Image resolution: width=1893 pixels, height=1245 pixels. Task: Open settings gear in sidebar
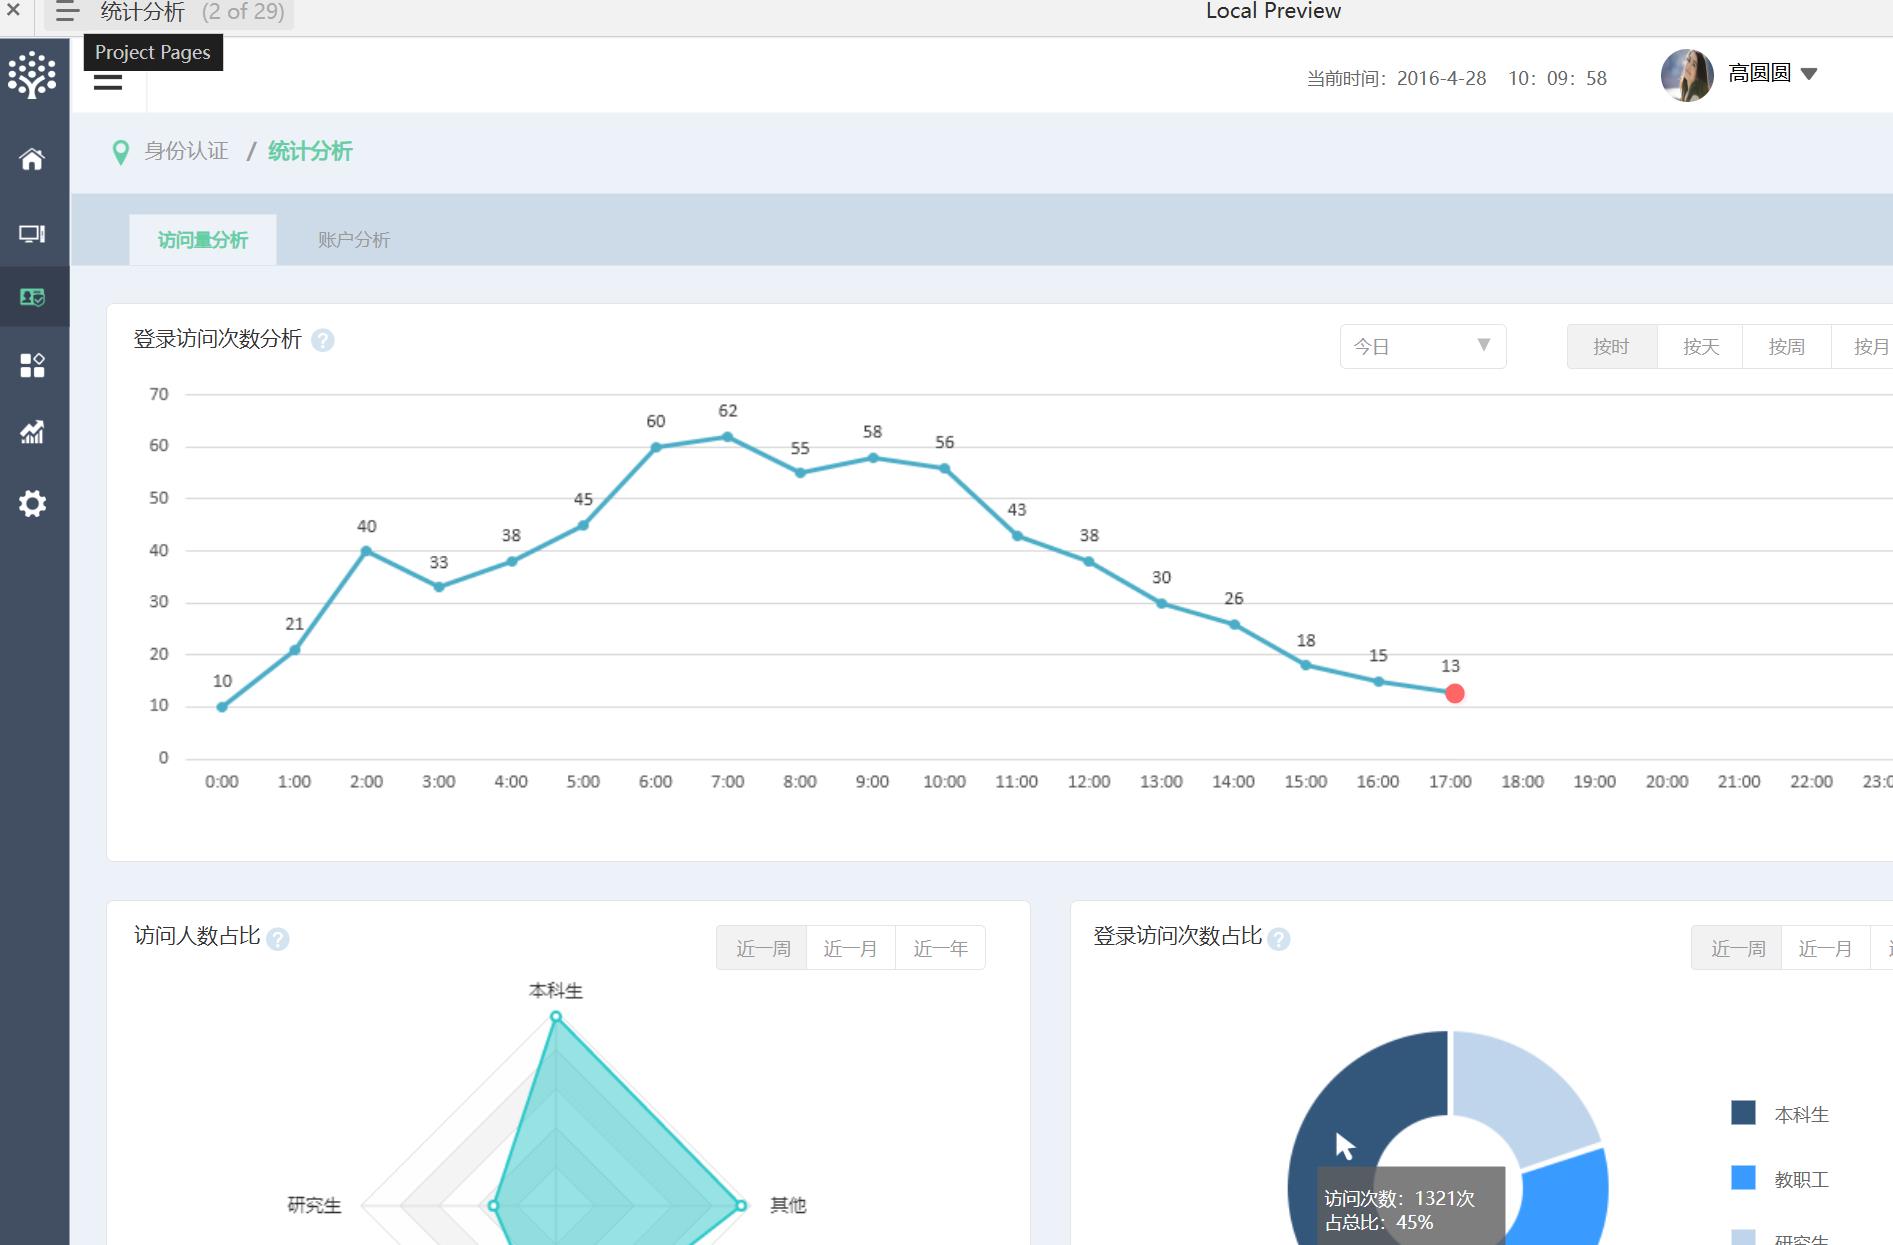[32, 503]
